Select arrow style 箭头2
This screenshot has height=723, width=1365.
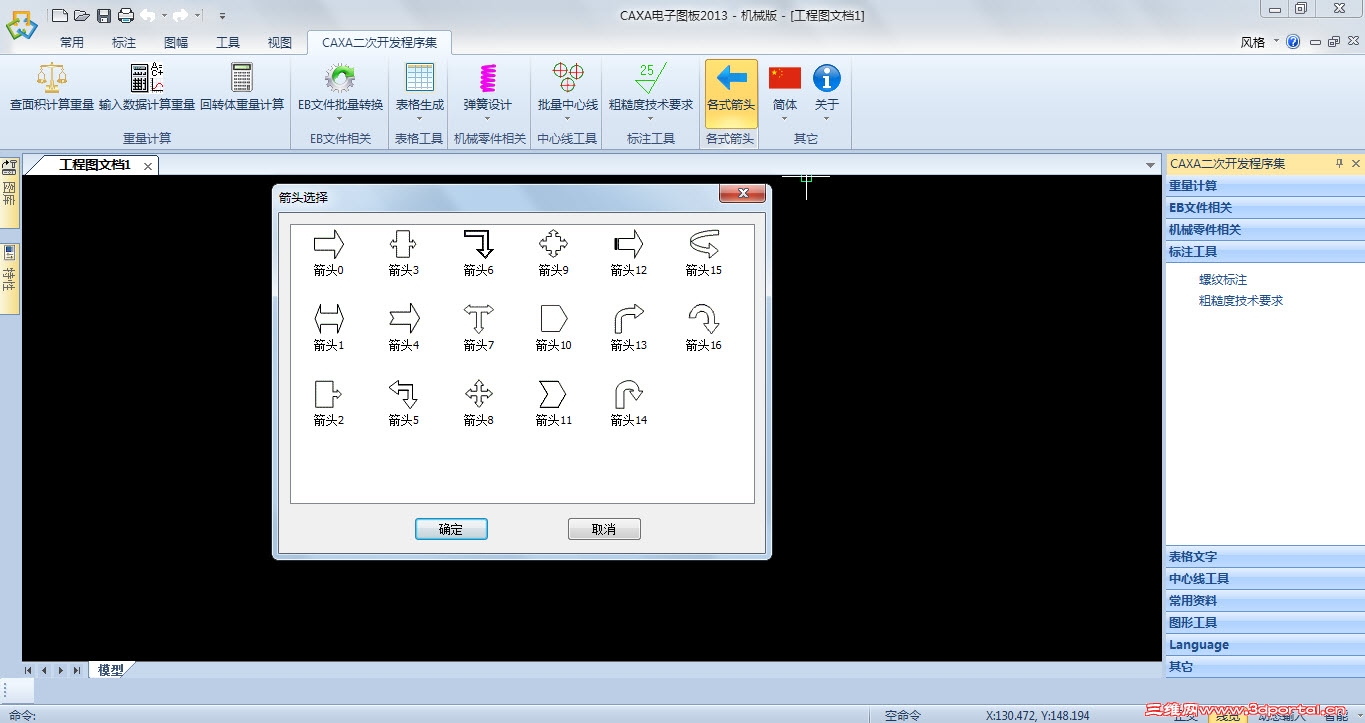click(x=328, y=402)
